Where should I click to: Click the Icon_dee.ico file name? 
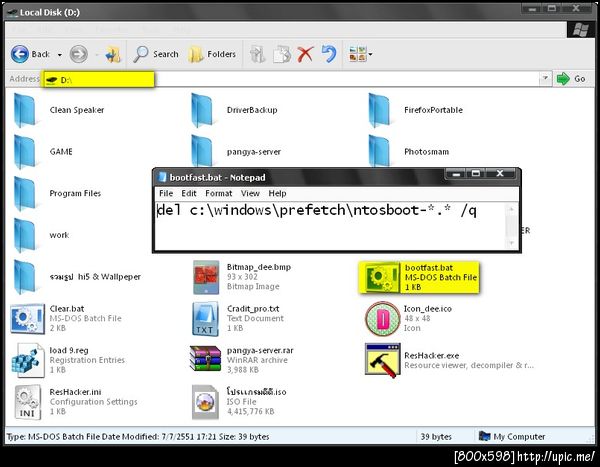pos(428,309)
